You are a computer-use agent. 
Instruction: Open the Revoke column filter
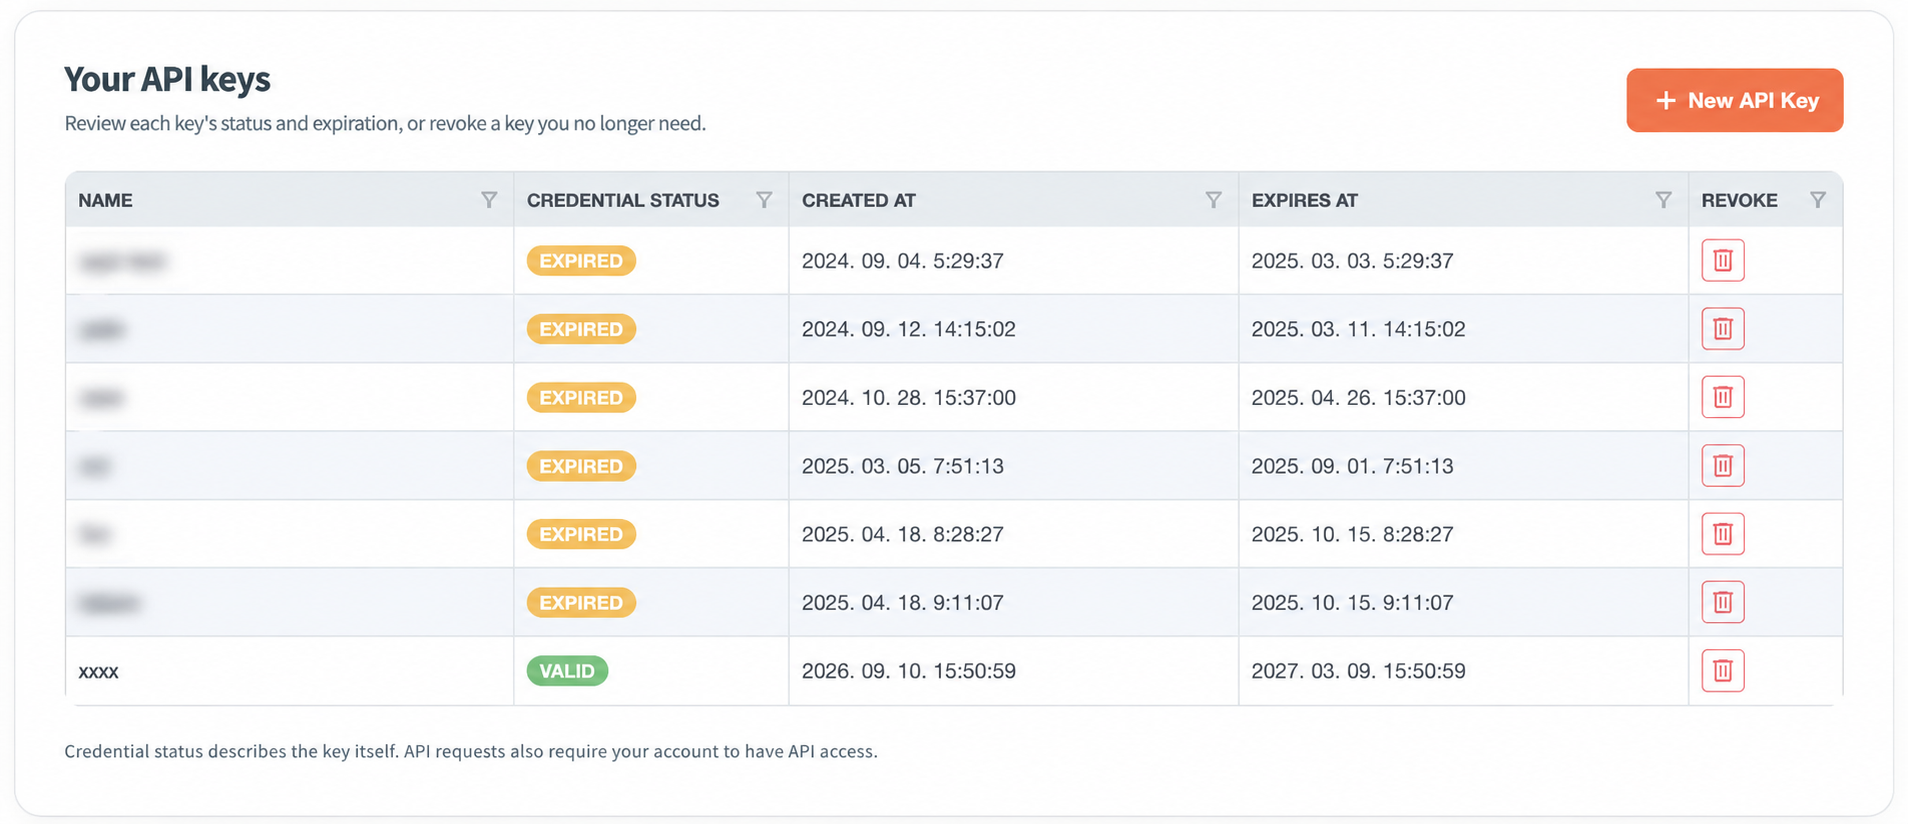click(1818, 200)
